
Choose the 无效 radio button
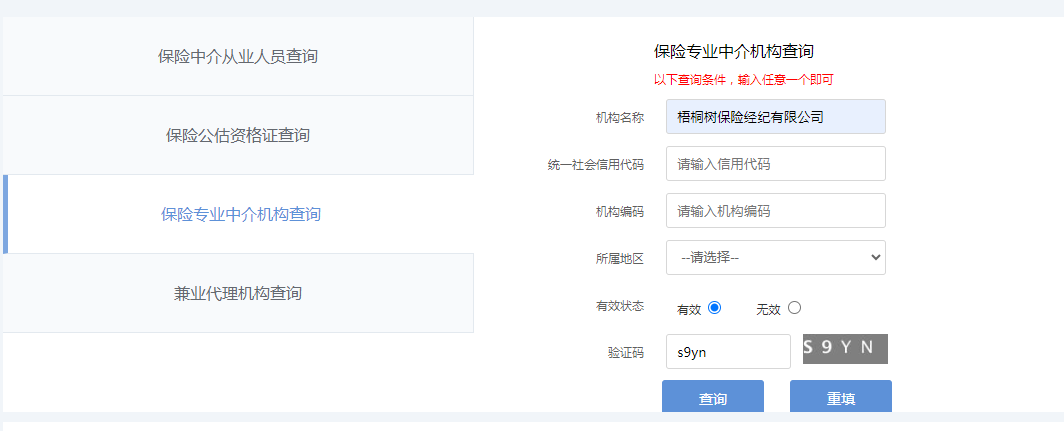tap(794, 308)
